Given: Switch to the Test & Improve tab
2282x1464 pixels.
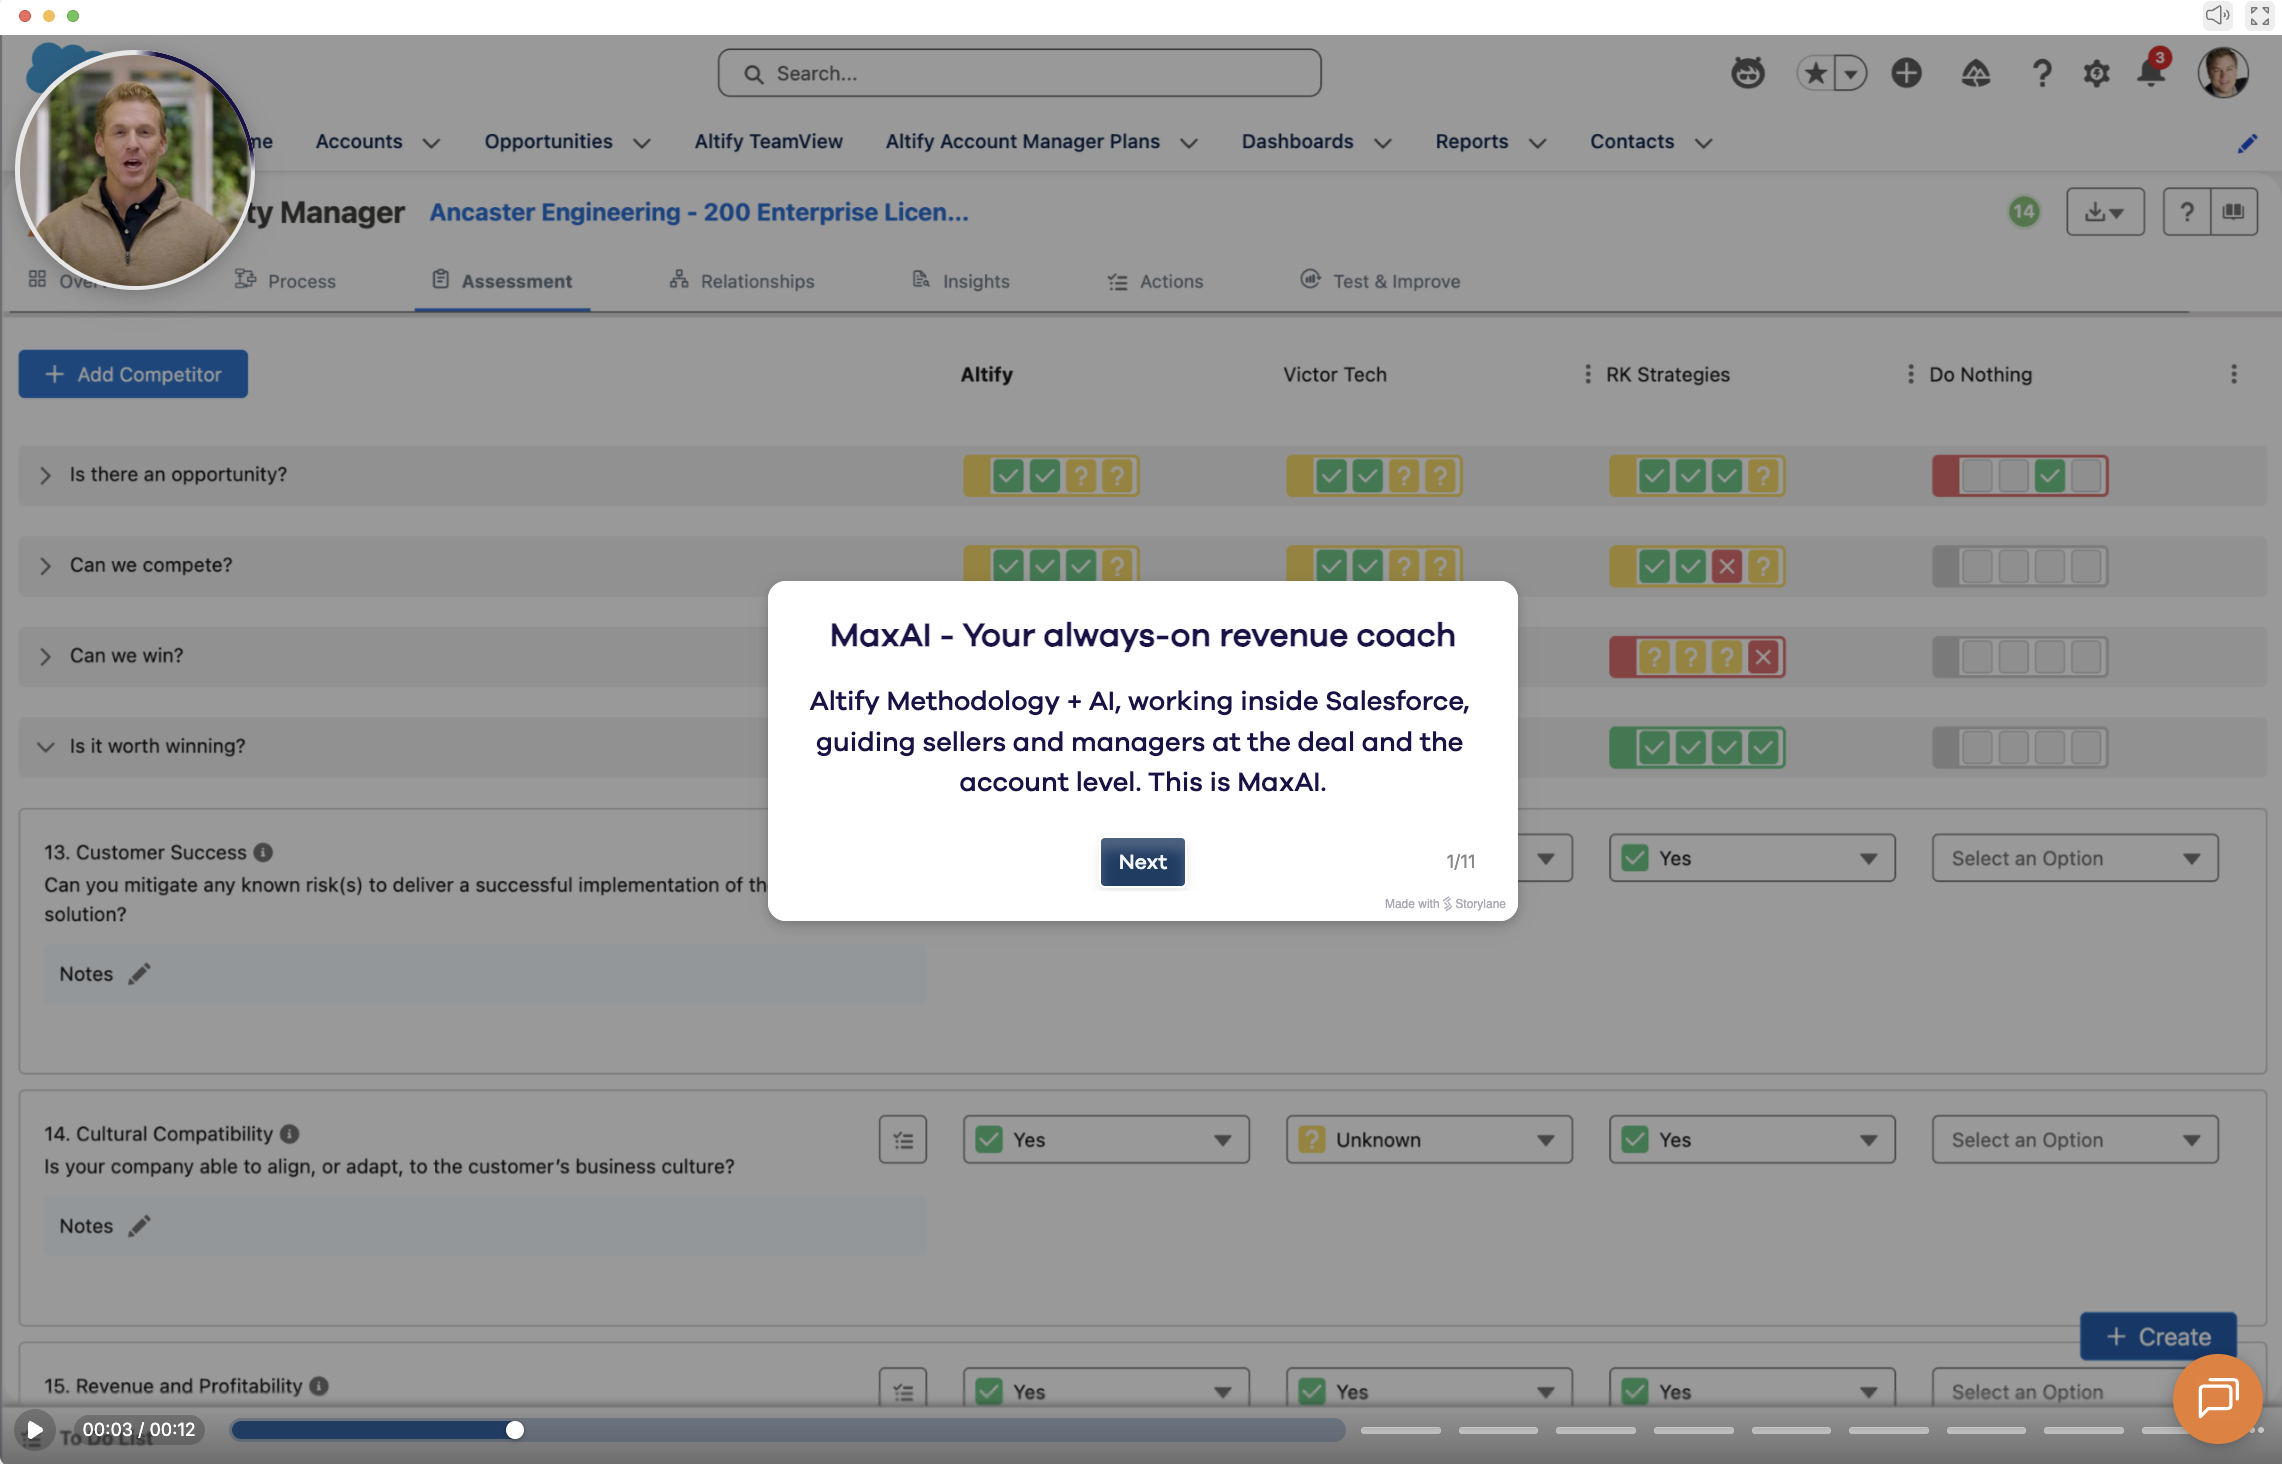Looking at the screenshot, I should click(x=1380, y=281).
